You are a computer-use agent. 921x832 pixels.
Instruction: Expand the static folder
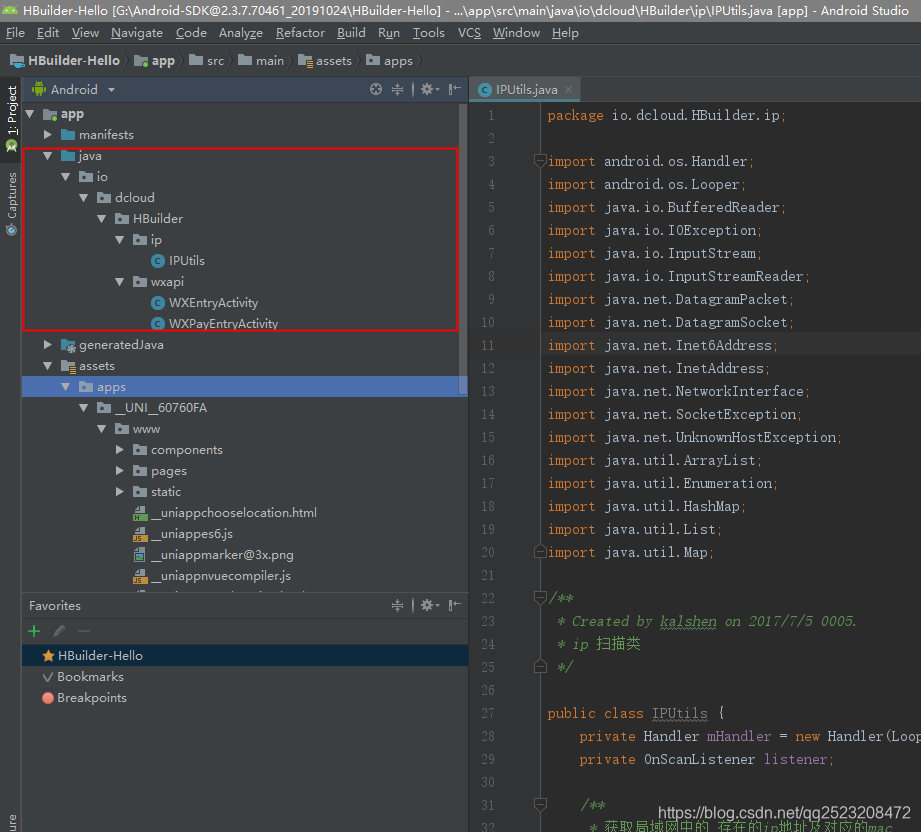tap(120, 492)
